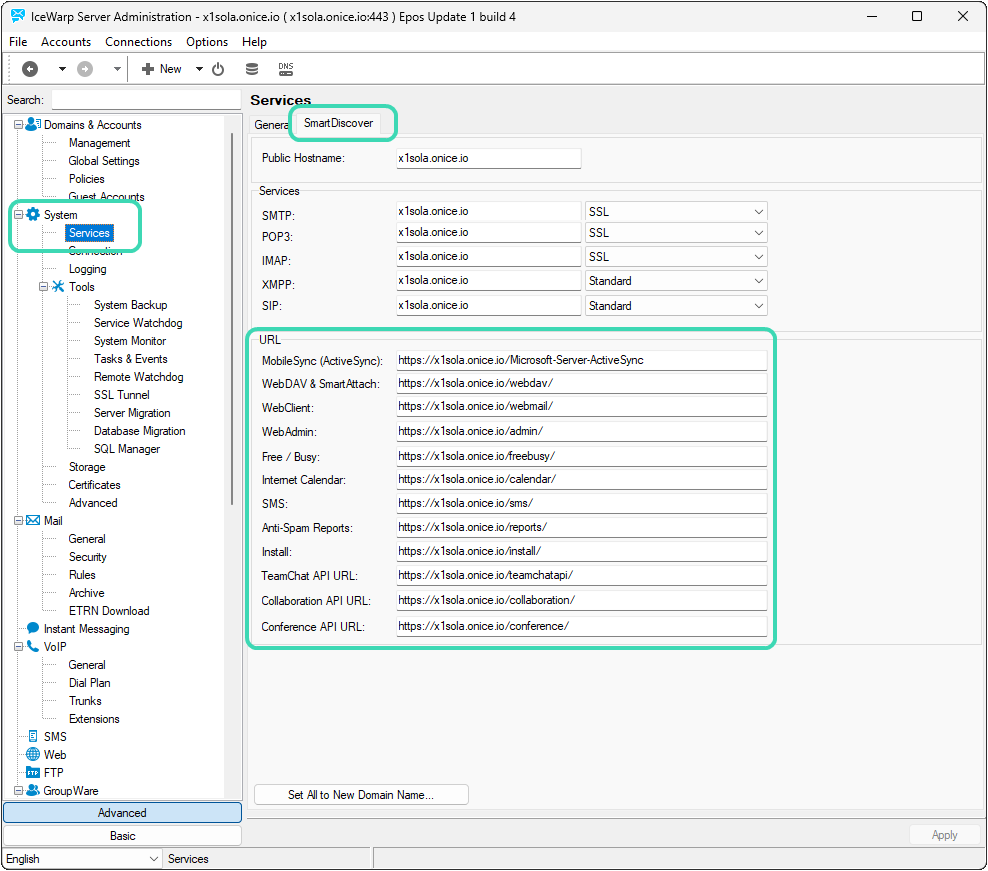This screenshot has height=871, width=988.
Task: Open the POP3 security dropdown
Action: (675, 233)
